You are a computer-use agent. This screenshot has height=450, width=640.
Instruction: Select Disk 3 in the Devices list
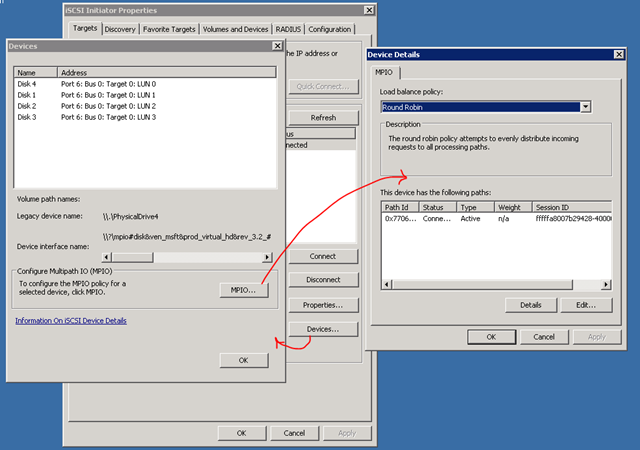point(27,117)
